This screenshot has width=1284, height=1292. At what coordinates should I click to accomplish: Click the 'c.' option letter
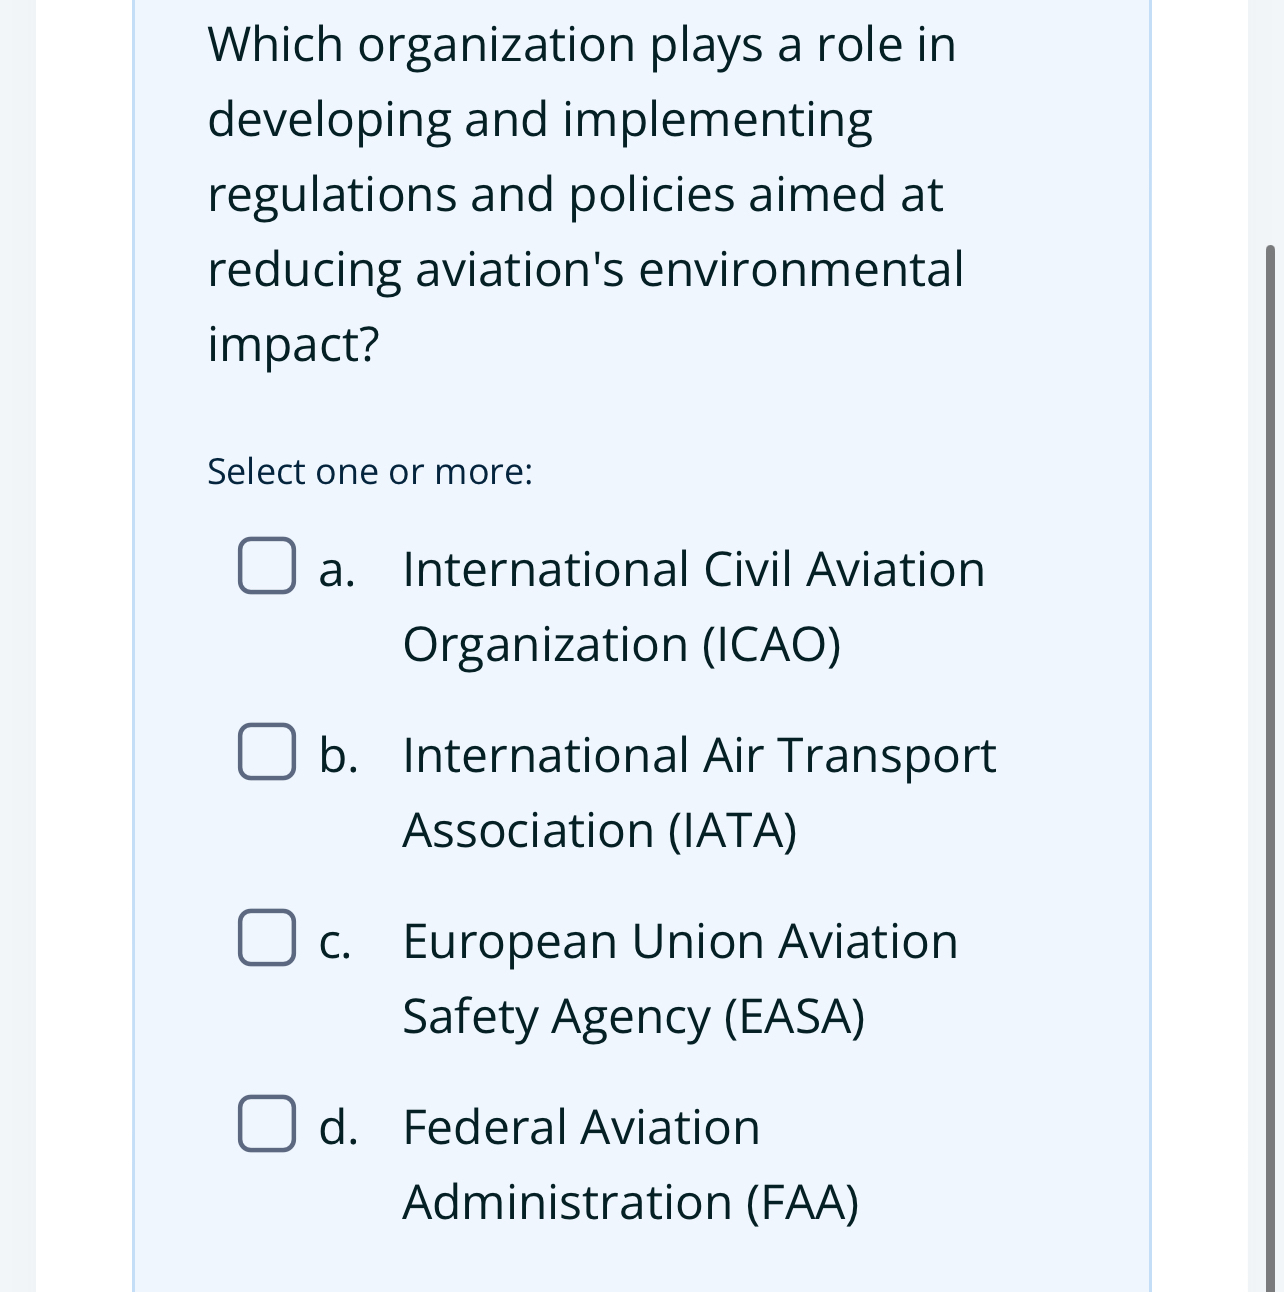click(335, 942)
